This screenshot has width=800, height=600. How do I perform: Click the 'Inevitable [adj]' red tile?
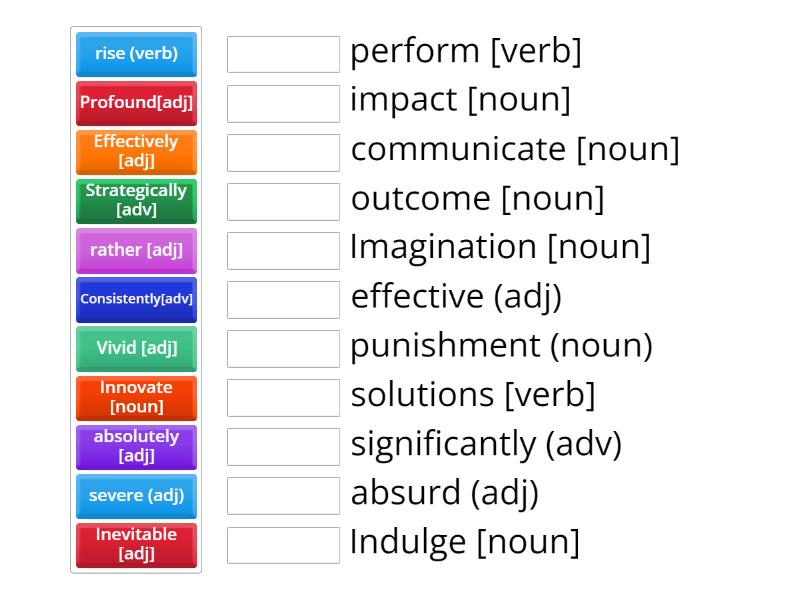pos(136,545)
